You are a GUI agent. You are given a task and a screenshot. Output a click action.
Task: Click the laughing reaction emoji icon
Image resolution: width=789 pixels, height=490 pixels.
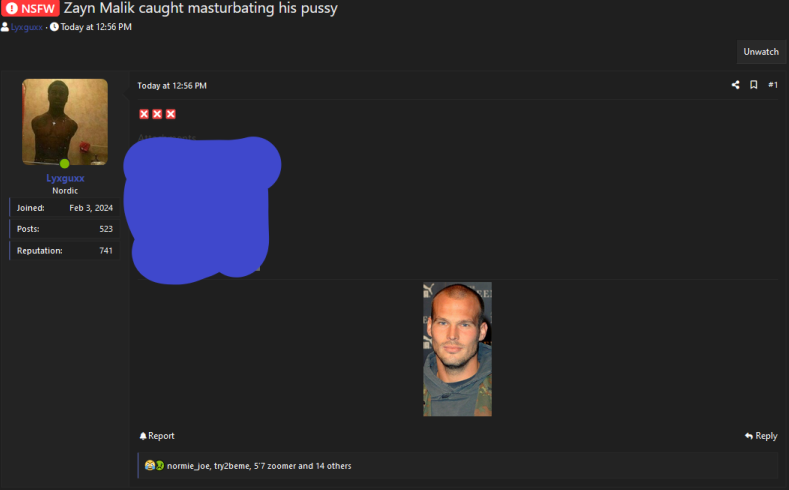[x=149, y=465]
